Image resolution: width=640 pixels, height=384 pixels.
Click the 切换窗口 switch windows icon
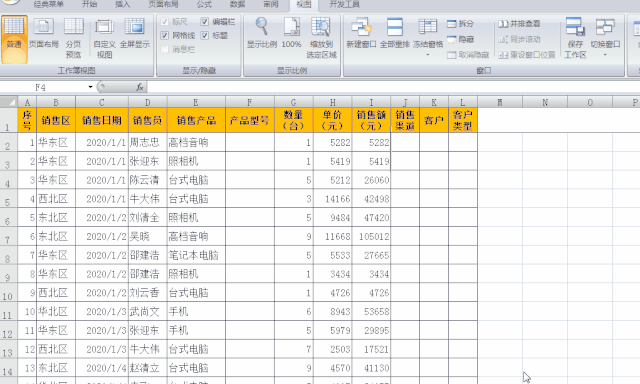click(x=605, y=28)
